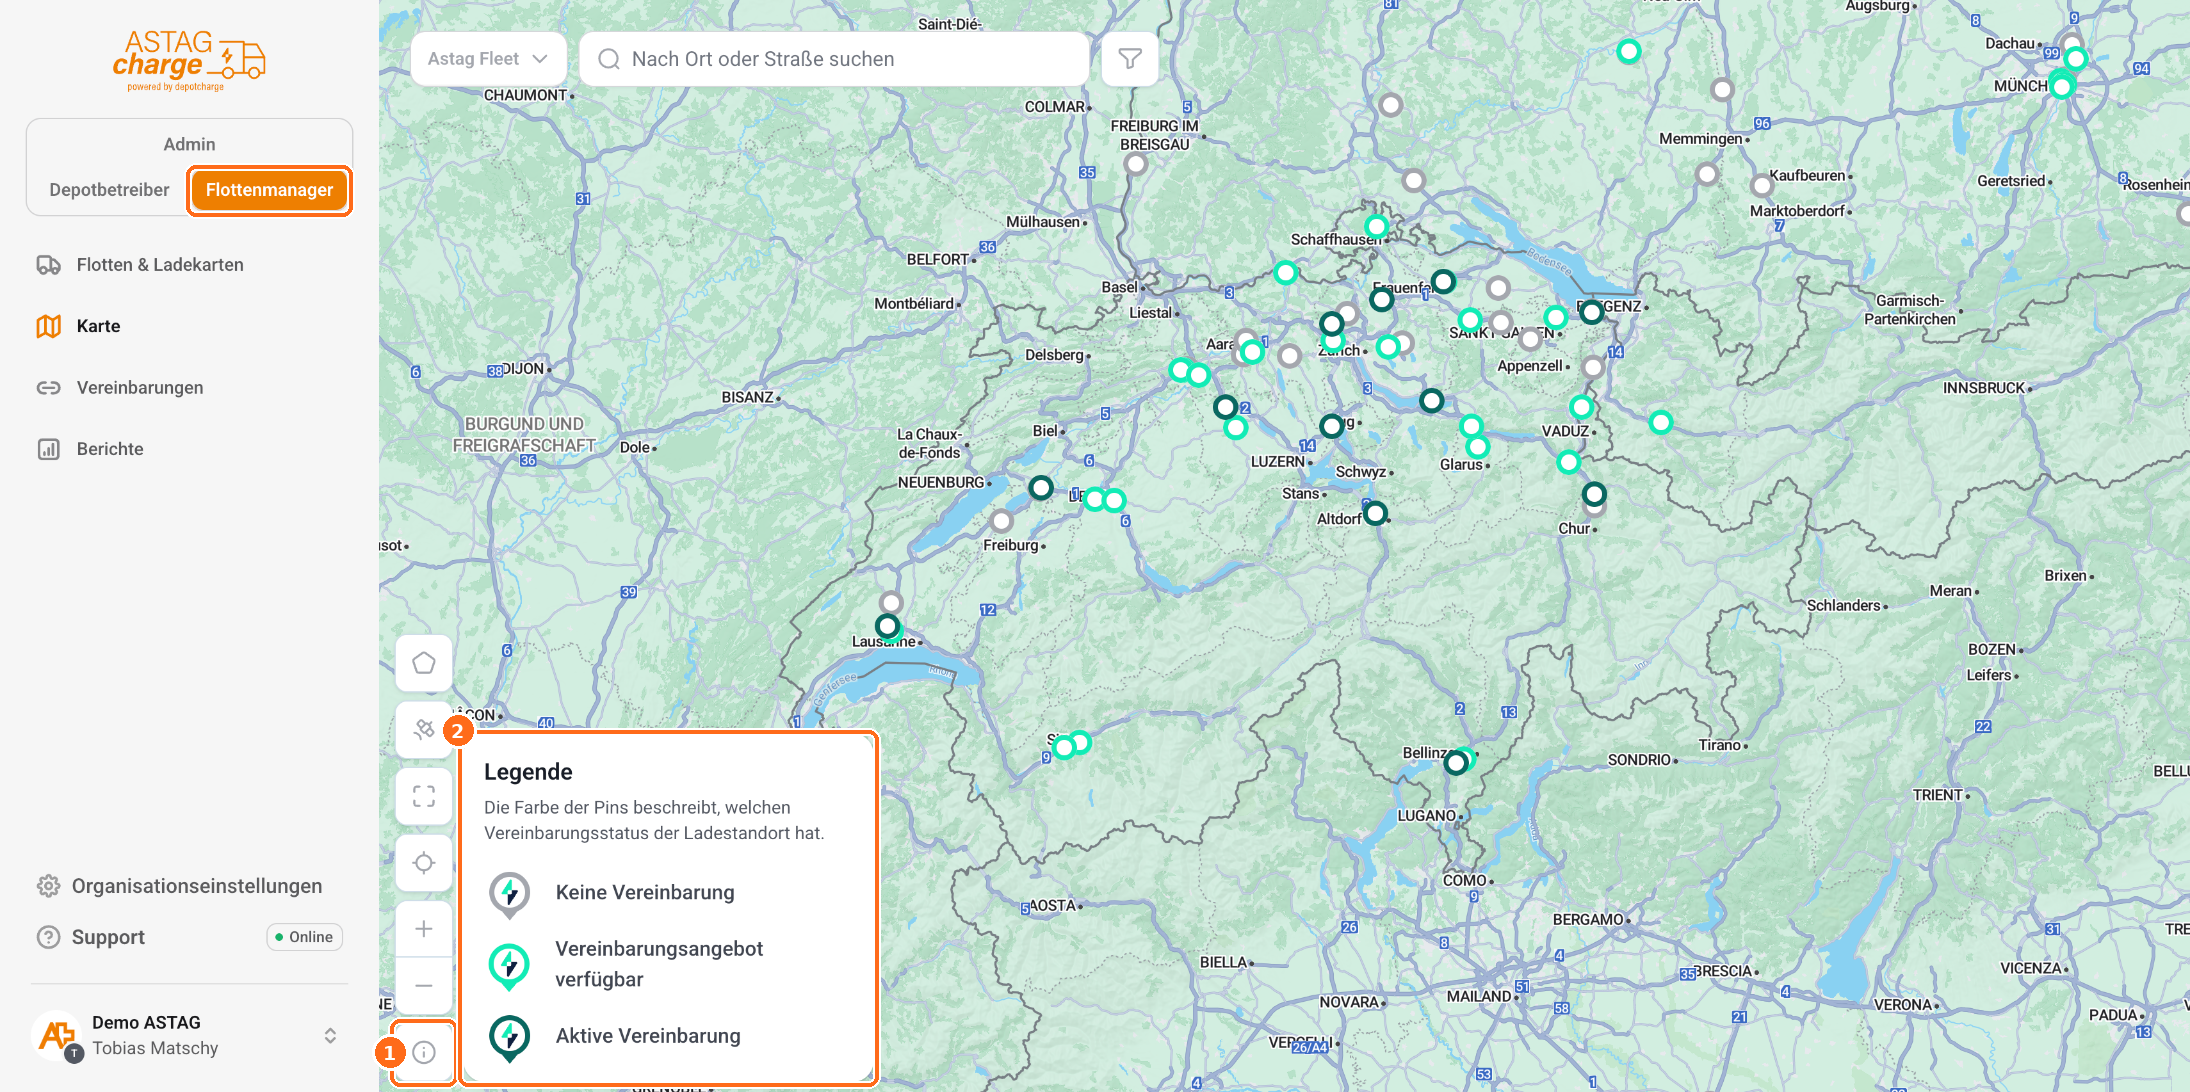This screenshot has height=1092, width=2190.
Task: Switch role to Flottenmanager
Action: click(x=269, y=190)
